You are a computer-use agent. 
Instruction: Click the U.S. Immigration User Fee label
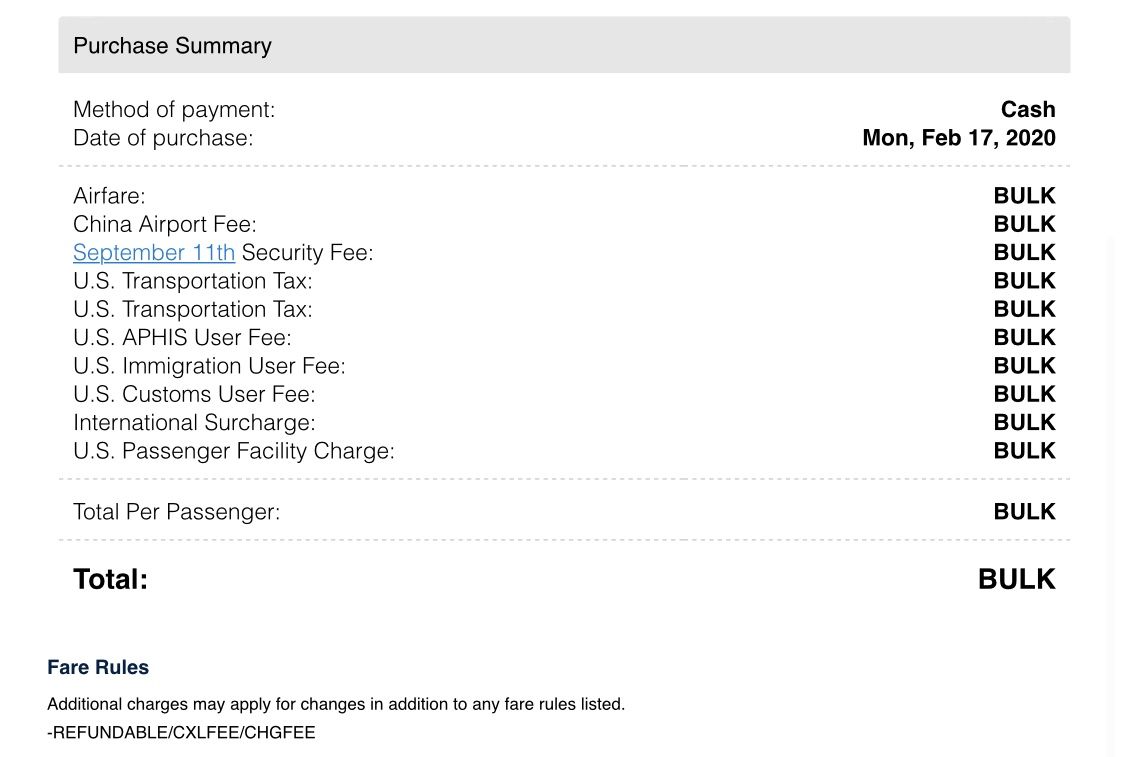[x=209, y=366]
